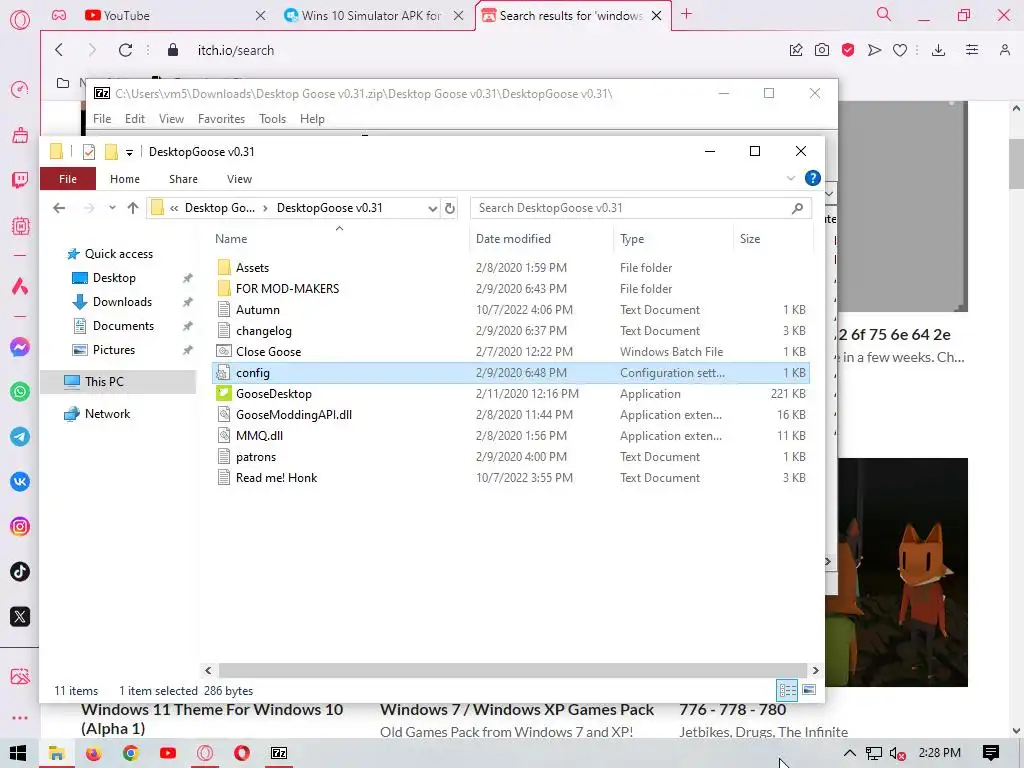Open the 7-Zip Help menu
Screen dimensions: 1024x768
[x=312, y=119]
